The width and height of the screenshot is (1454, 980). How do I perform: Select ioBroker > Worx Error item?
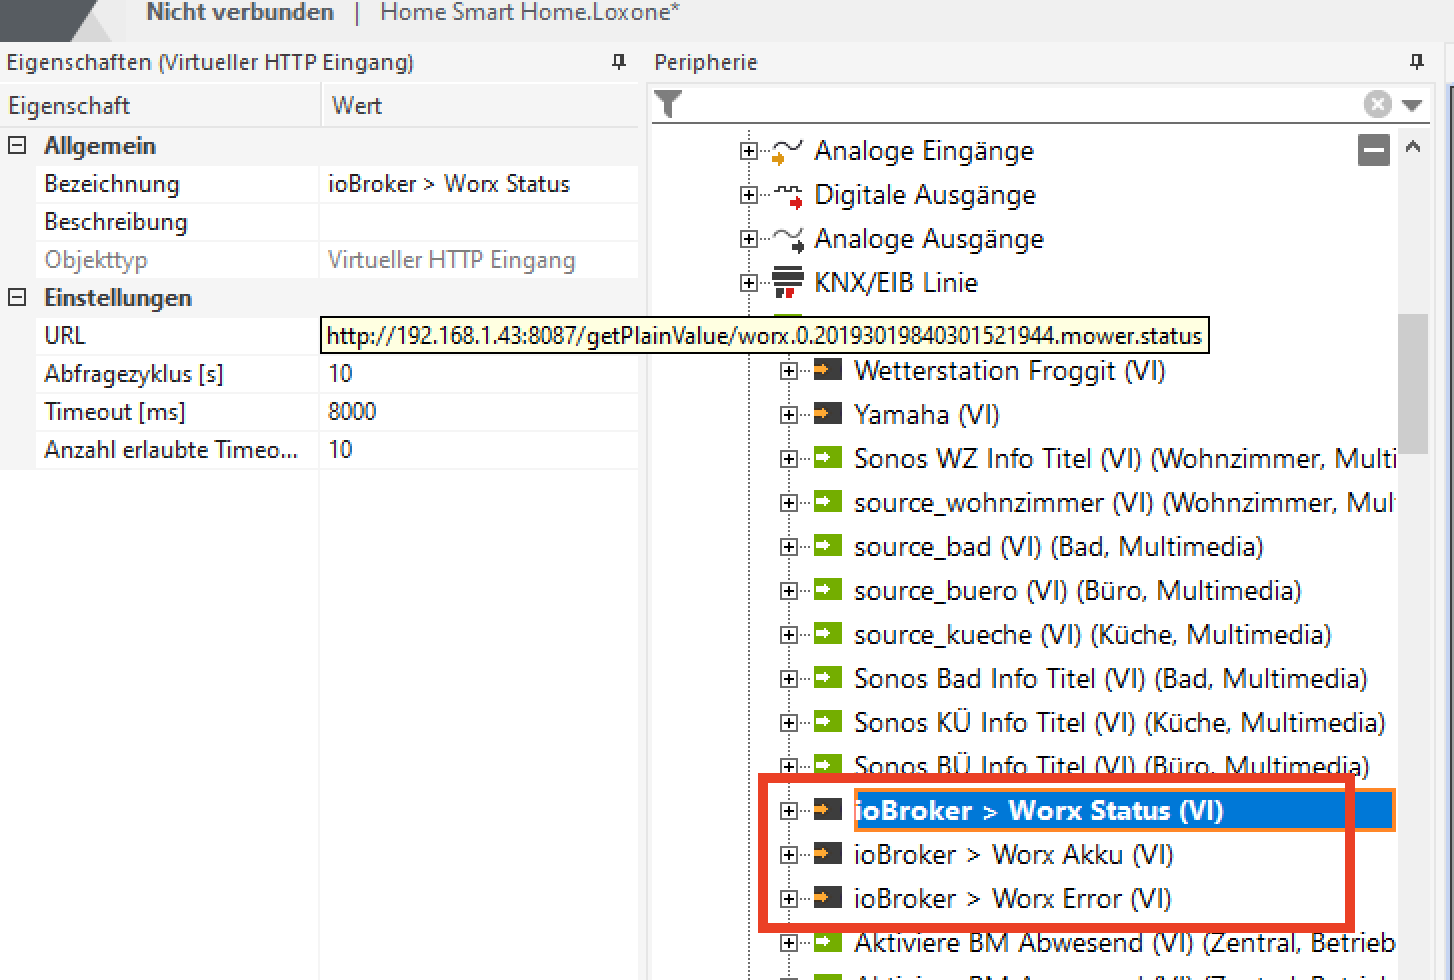tap(1011, 899)
